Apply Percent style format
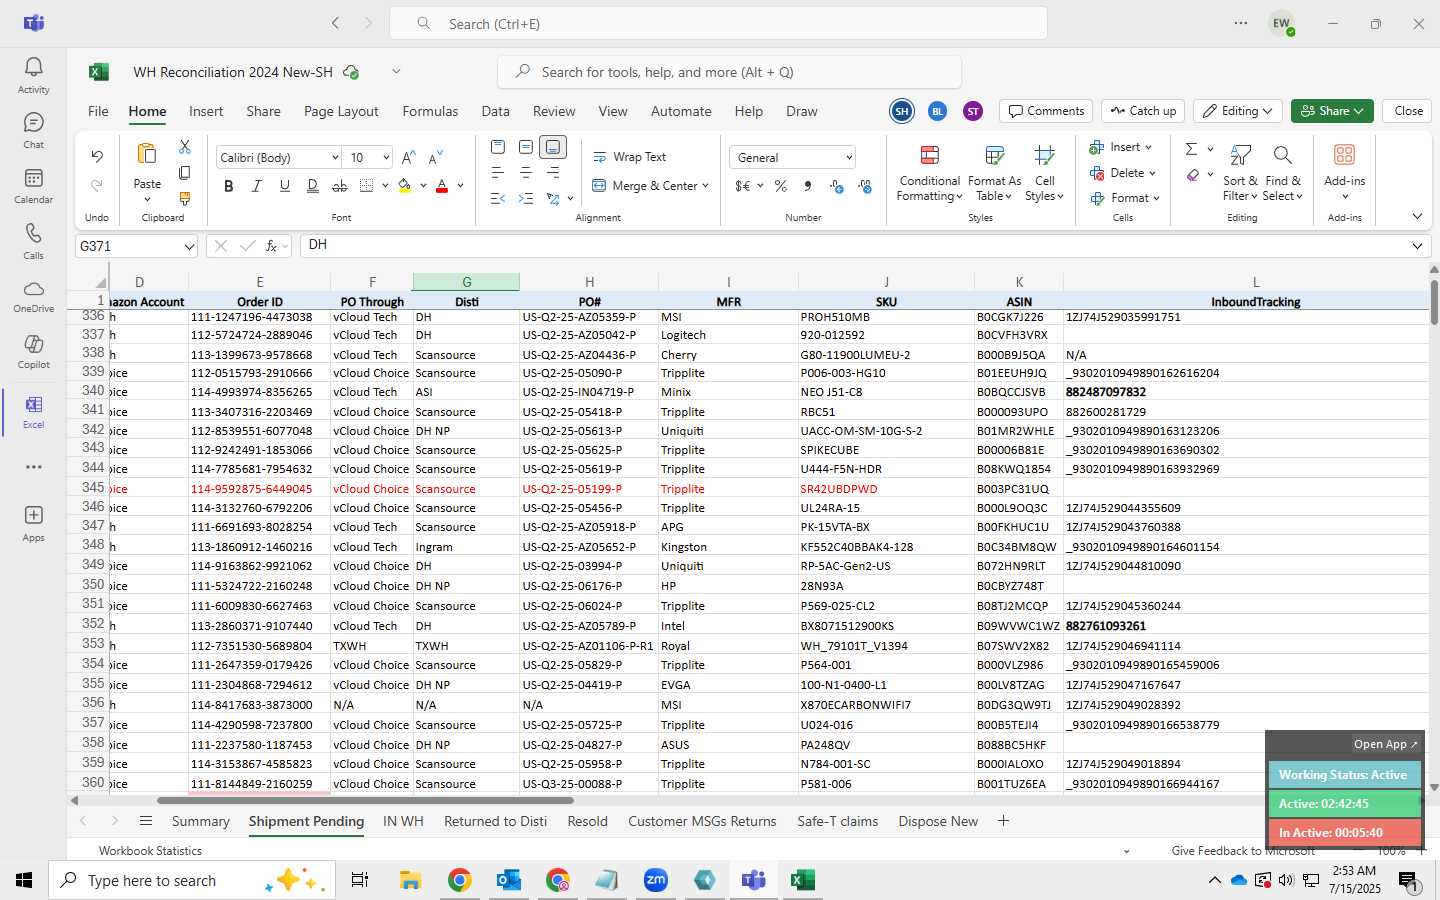 781,186
